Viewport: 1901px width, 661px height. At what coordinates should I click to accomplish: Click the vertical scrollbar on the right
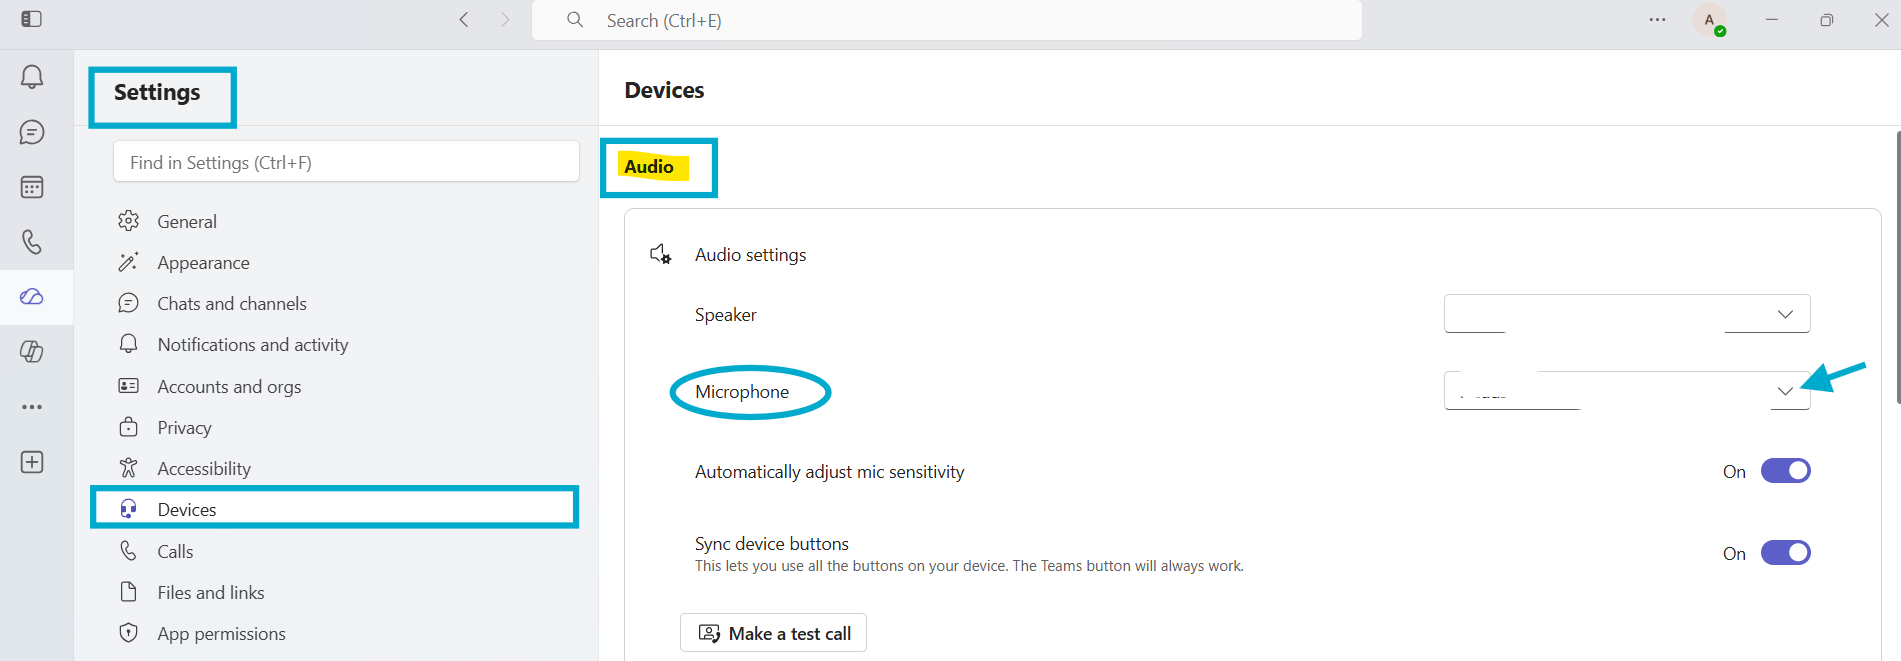pos(1897,267)
